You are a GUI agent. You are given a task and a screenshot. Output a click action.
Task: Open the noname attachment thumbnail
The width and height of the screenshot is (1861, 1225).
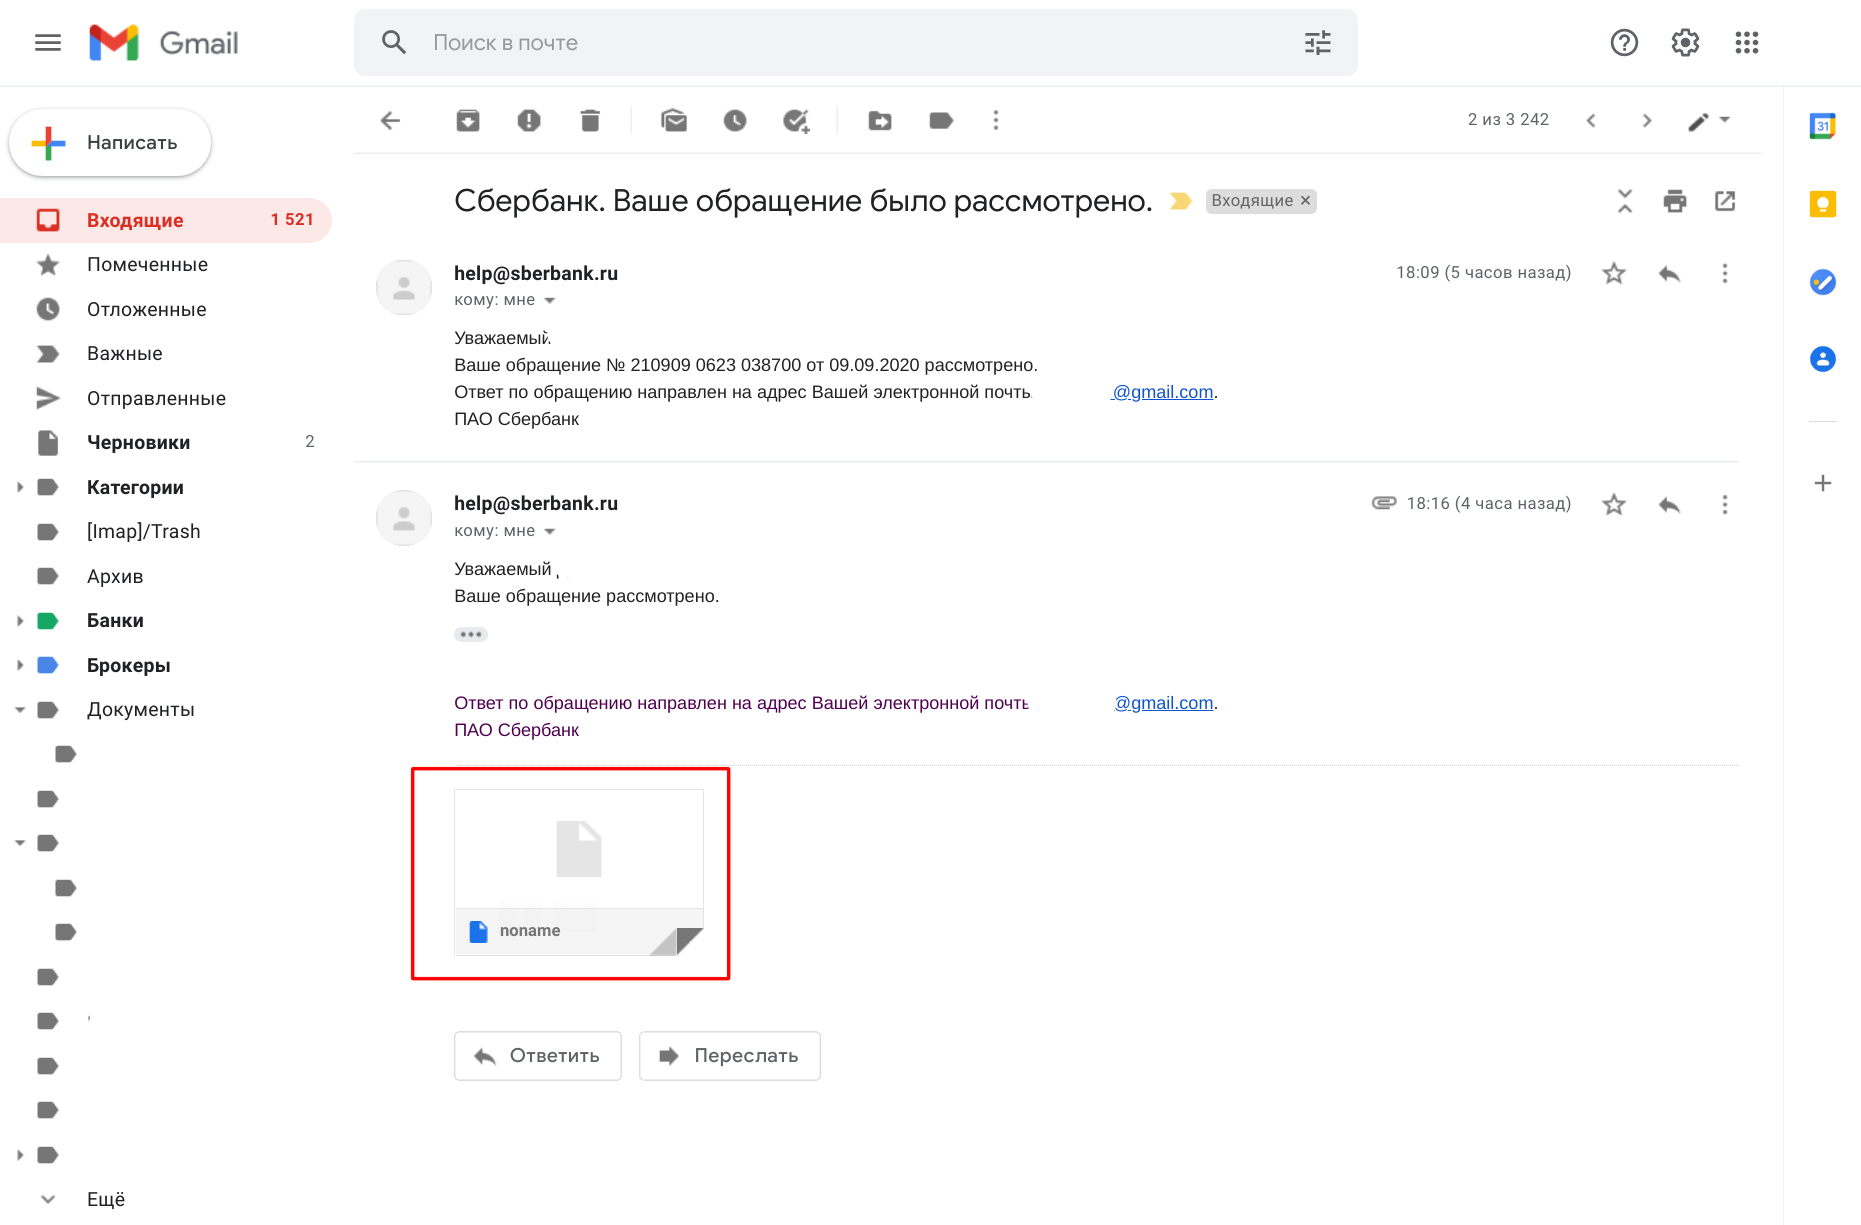tap(579, 872)
